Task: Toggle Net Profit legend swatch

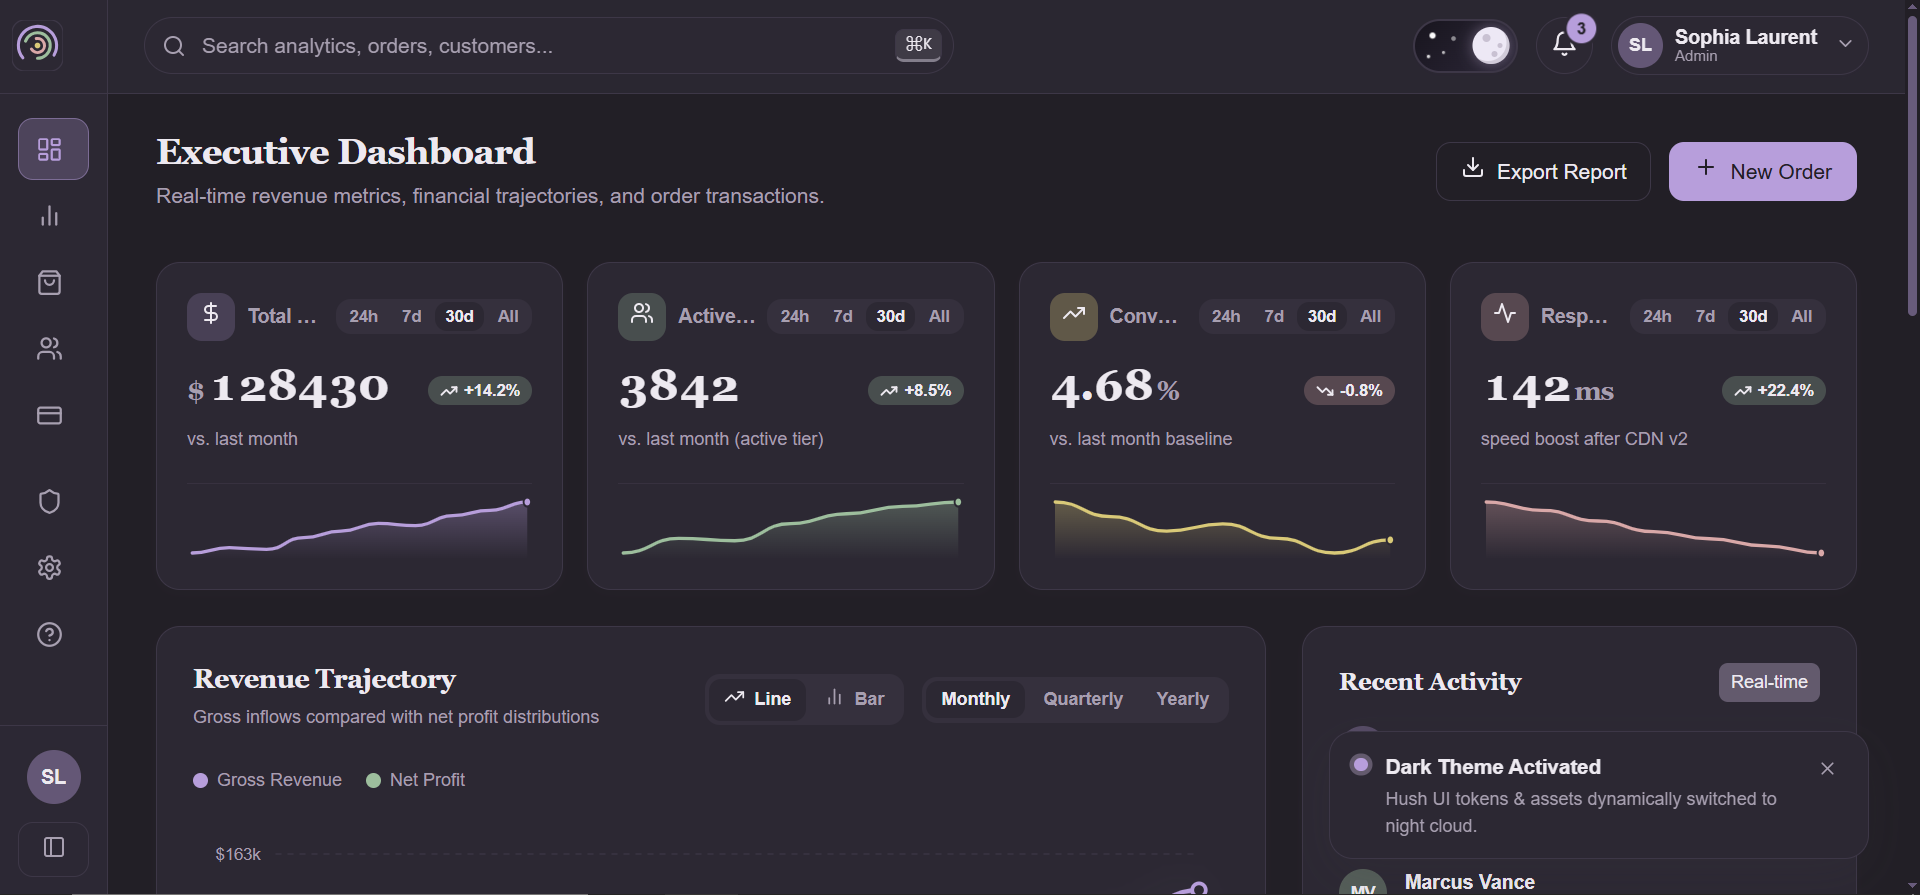Action: click(x=373, y=780)
